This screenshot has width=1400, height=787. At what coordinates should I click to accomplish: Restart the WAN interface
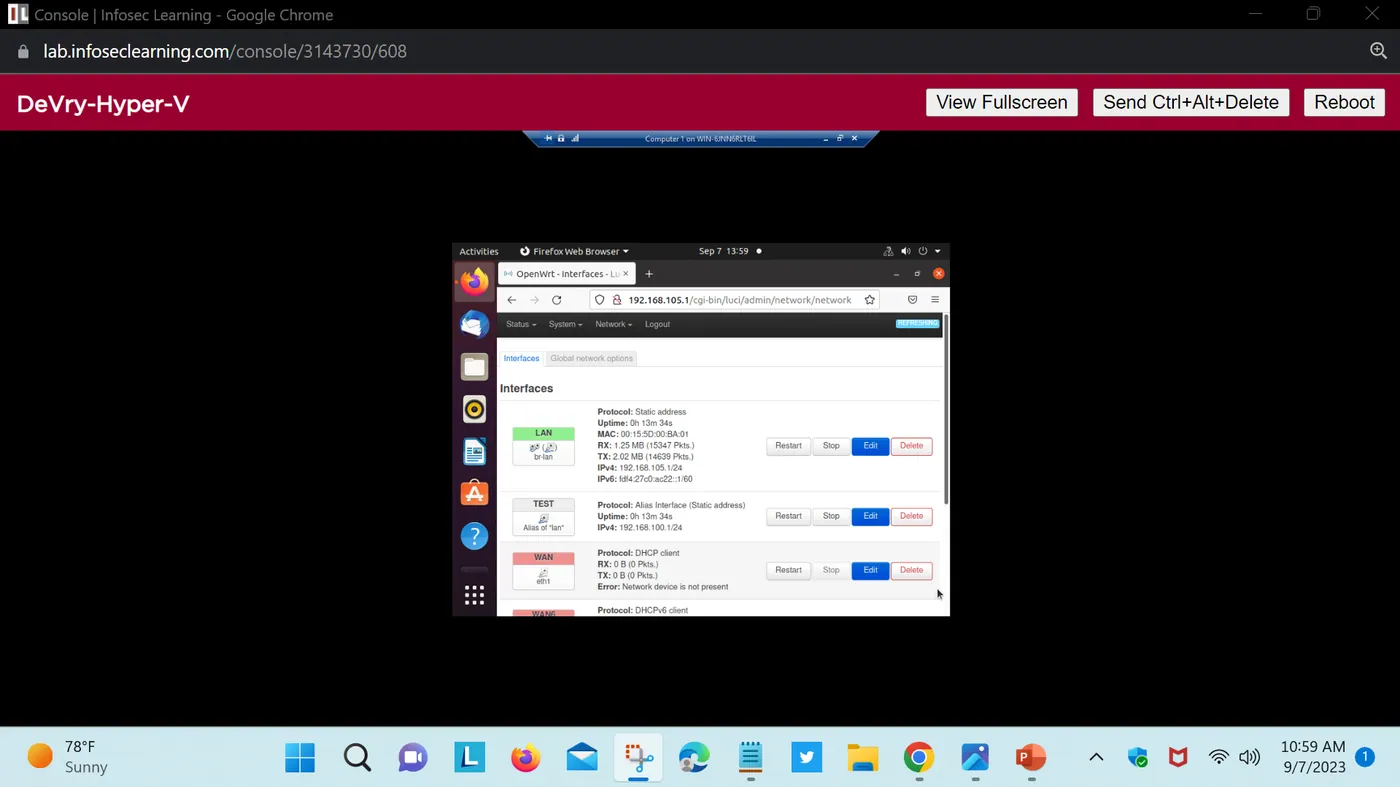(788, 570)
